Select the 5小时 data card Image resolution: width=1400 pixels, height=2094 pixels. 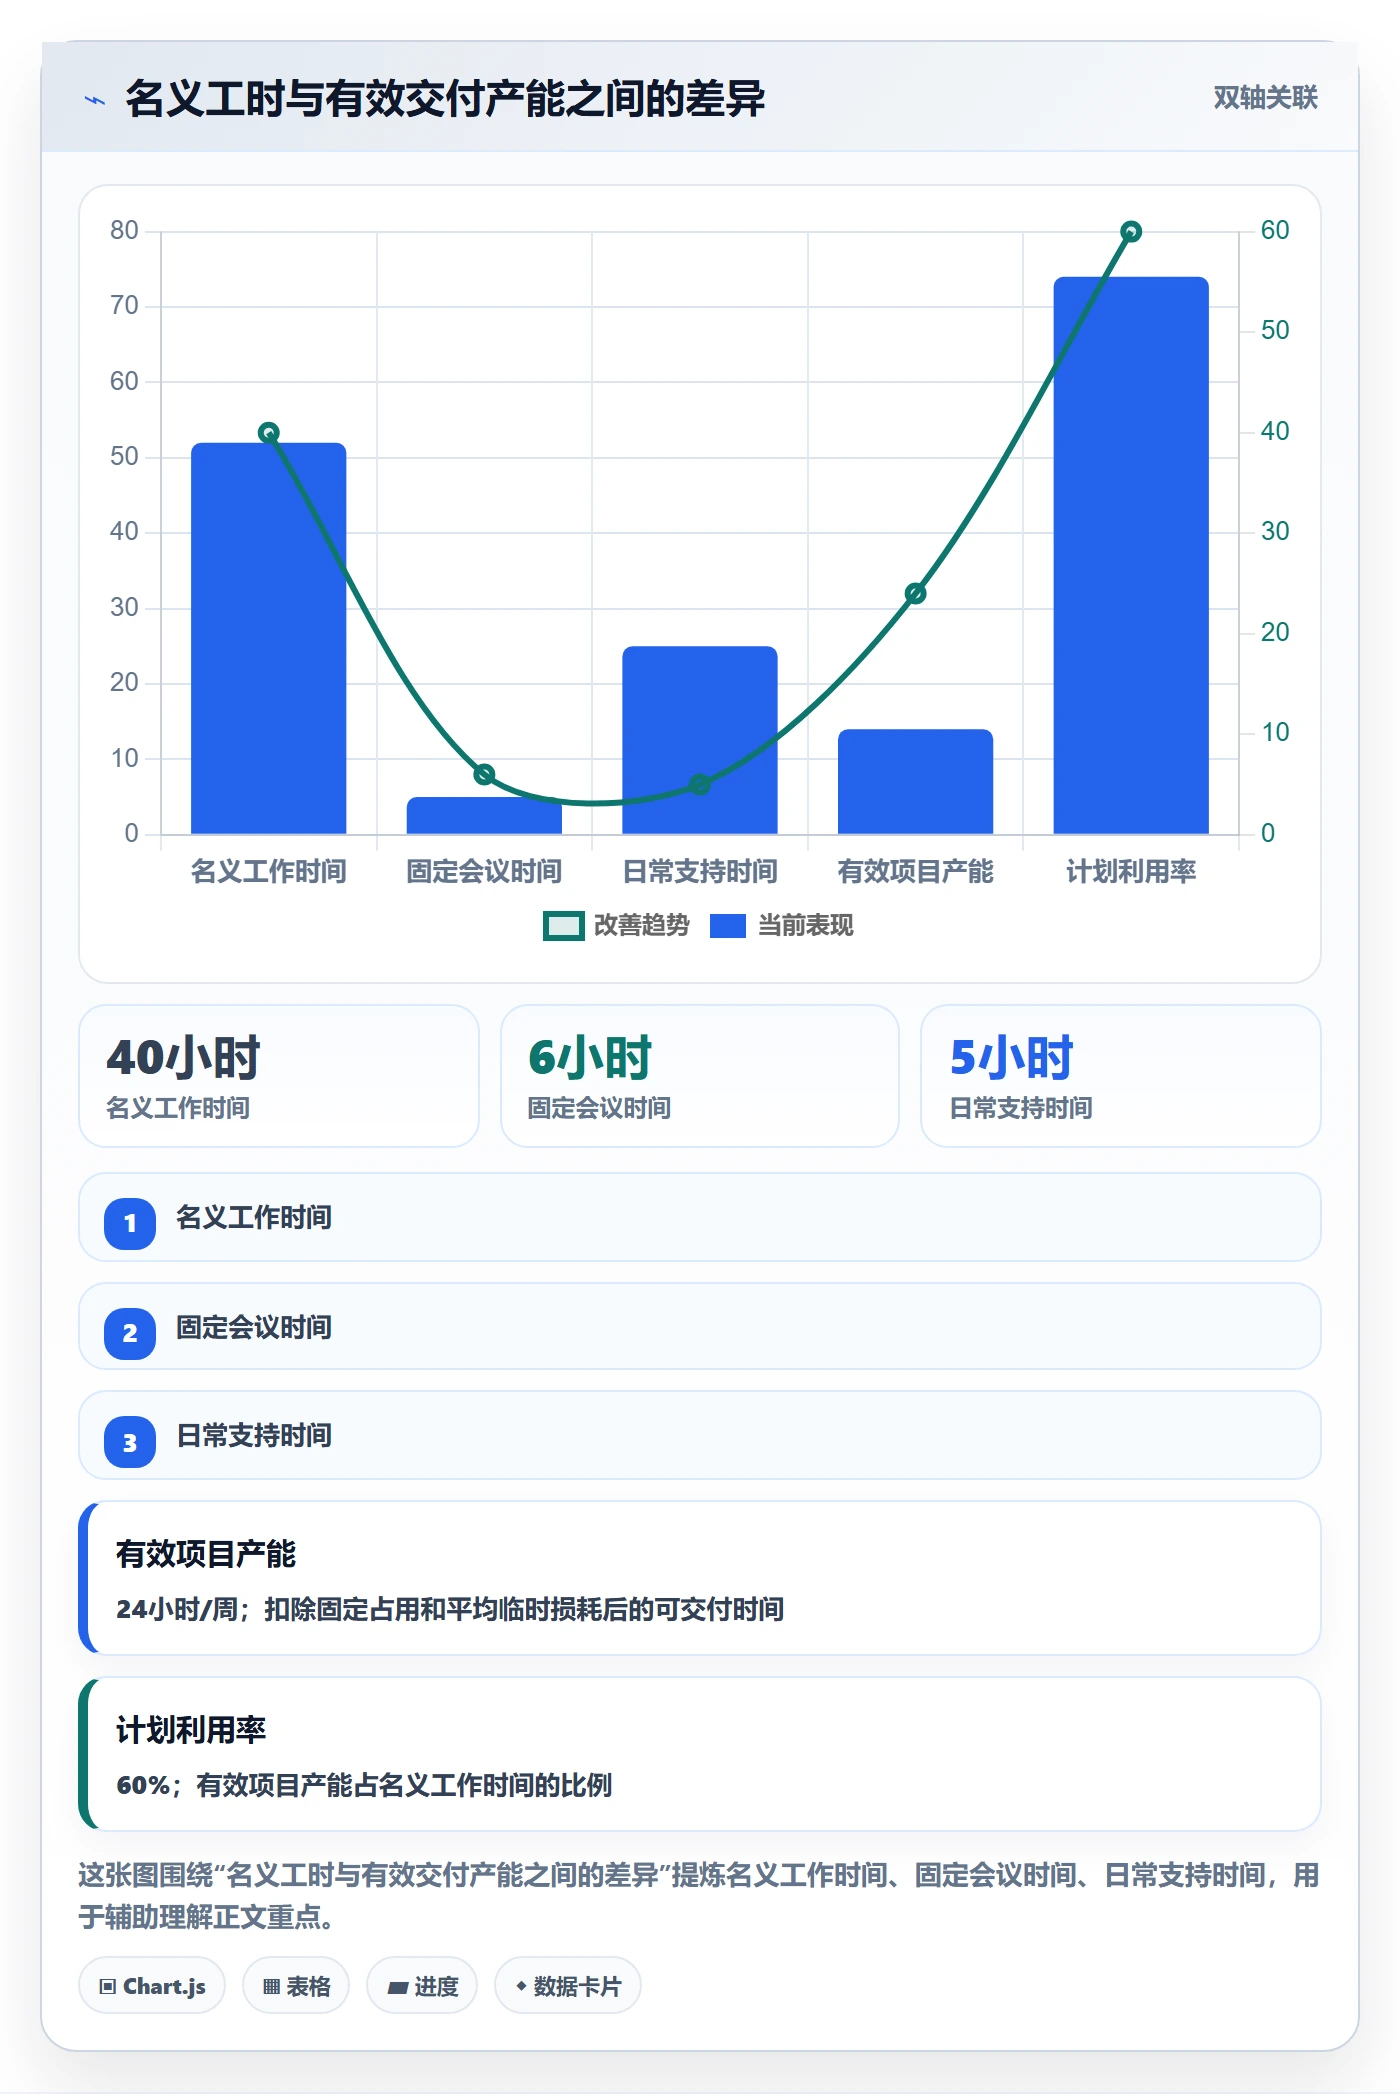tap(1121, 1076)
